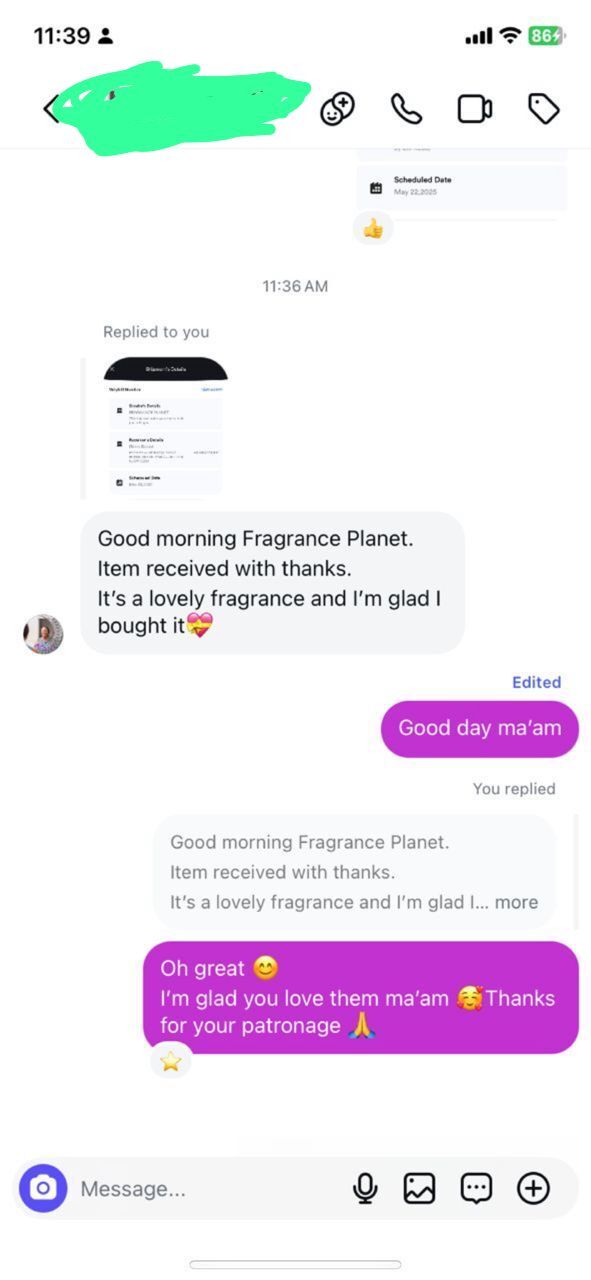
Task: Start a voice call with phone icon
Action: click(406, 109)
